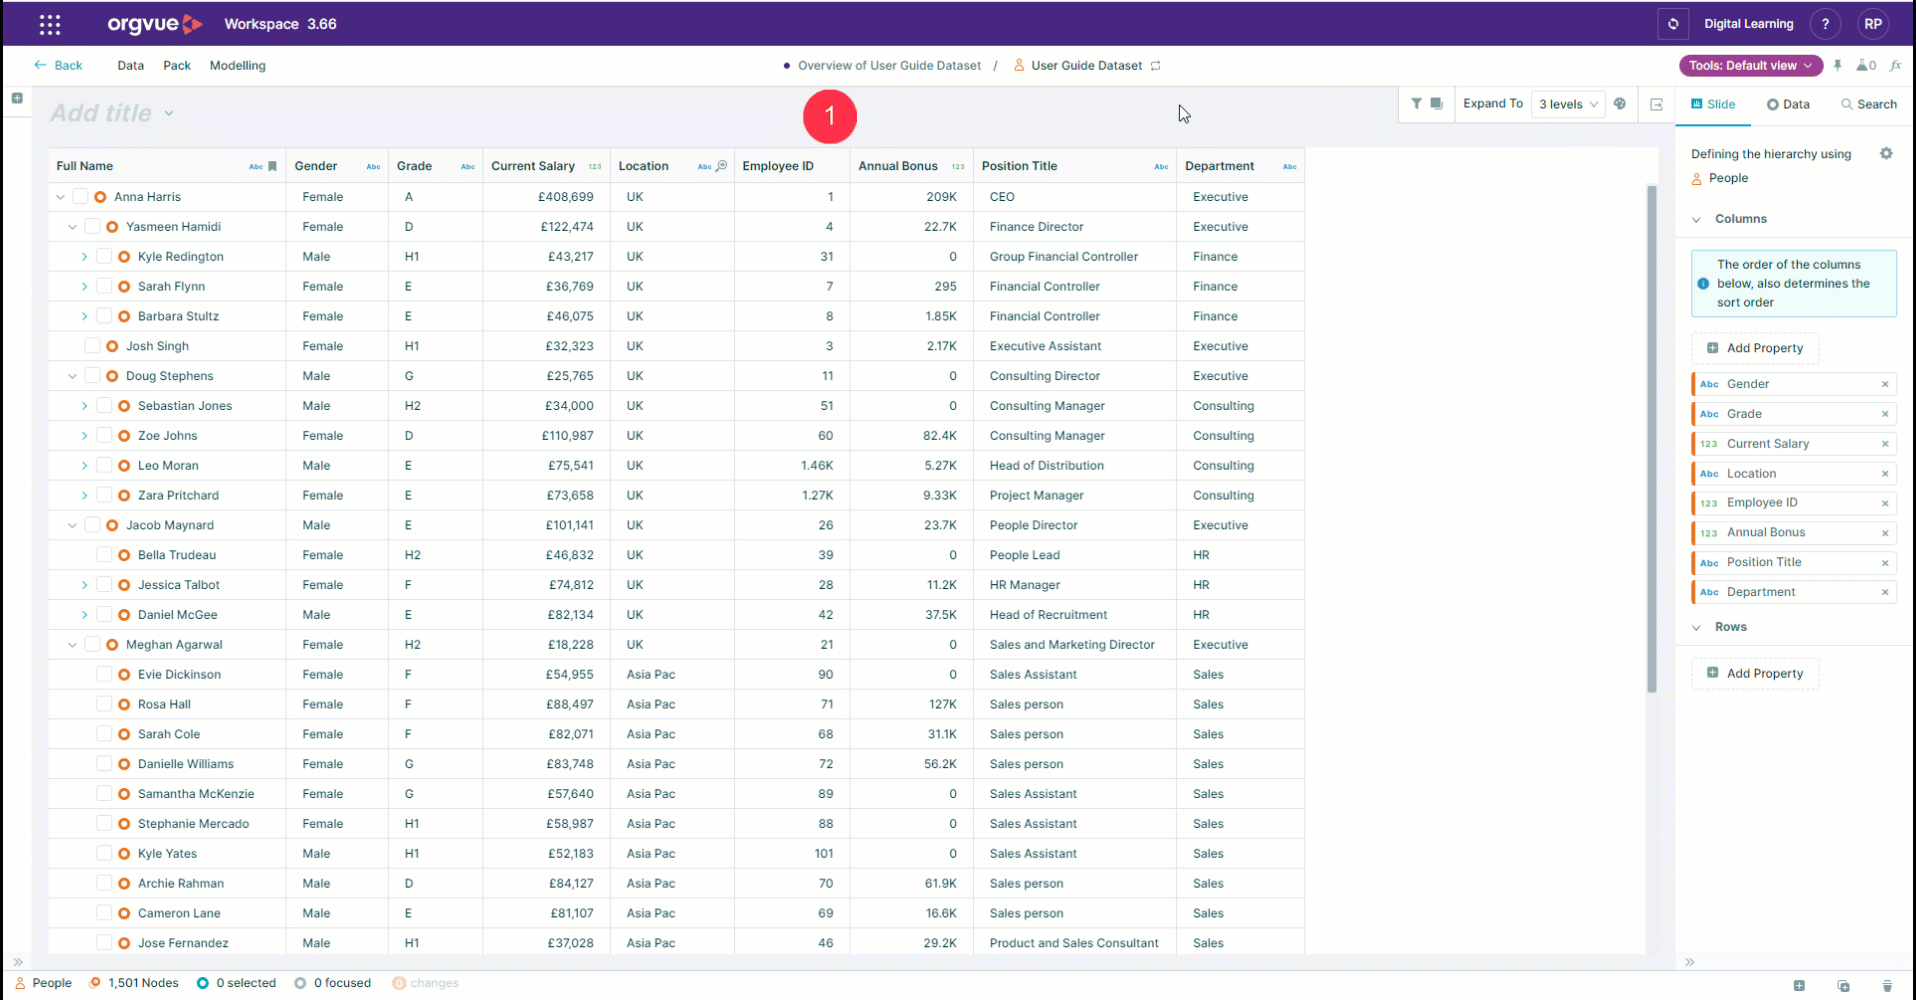Click the trash delete icon in bottom bar

(1887, 985)
